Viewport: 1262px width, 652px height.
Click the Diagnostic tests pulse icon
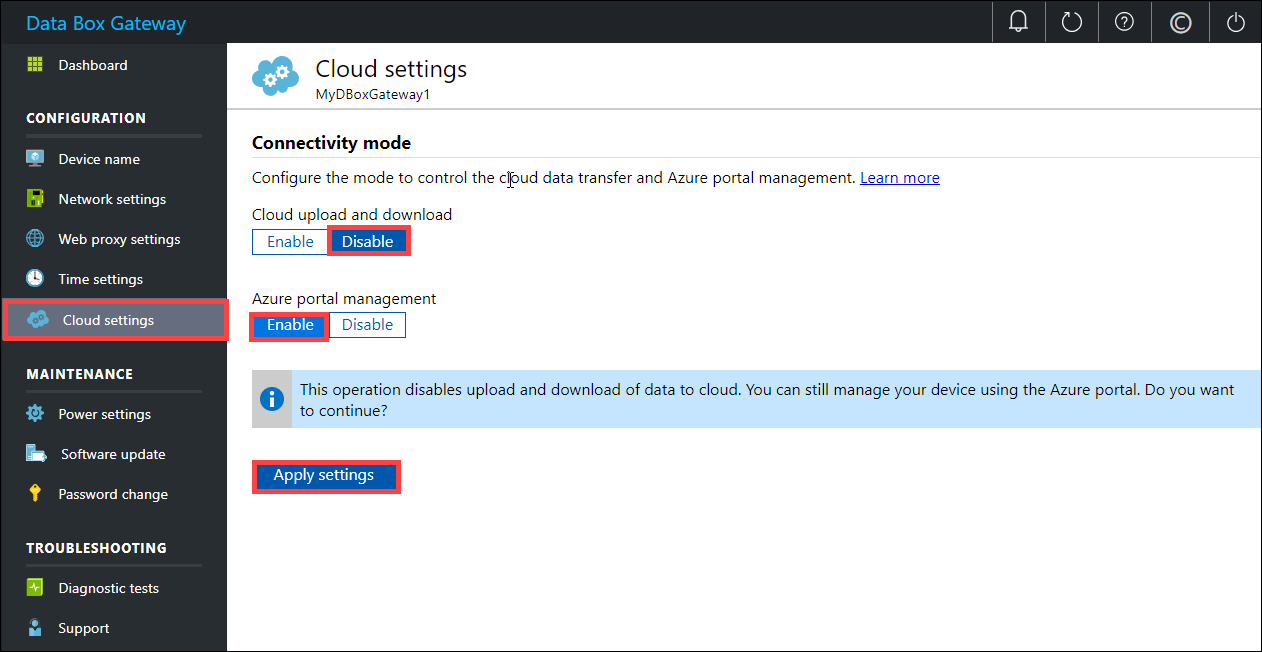pos(35,588)
